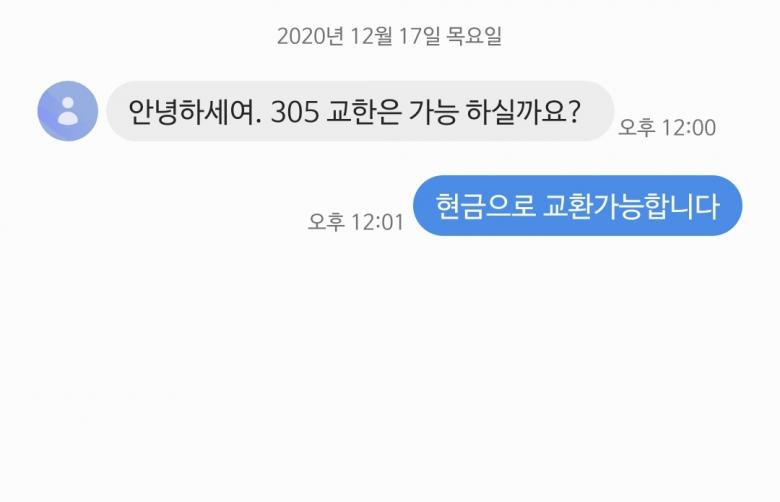This screenshot has height=502, width=780.
Task: Tap the white person silhouette inside the avatar
Action: 68,111
